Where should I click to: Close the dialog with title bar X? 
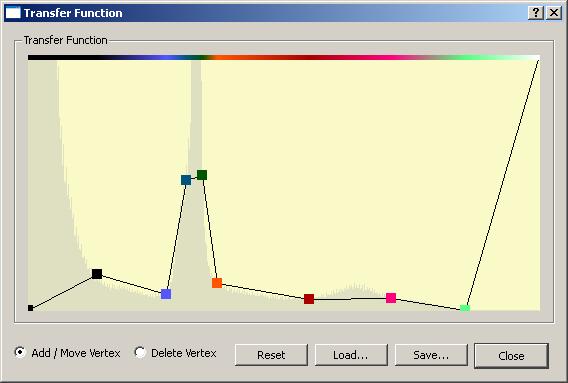(x=554, y=13)
